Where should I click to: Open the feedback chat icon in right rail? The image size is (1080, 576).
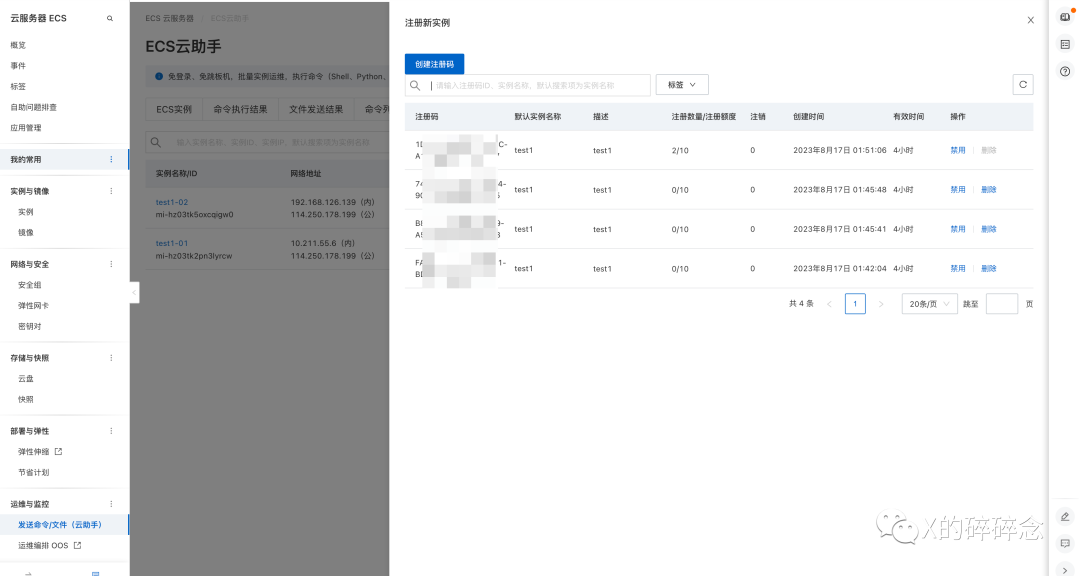tap(1065, 543)
